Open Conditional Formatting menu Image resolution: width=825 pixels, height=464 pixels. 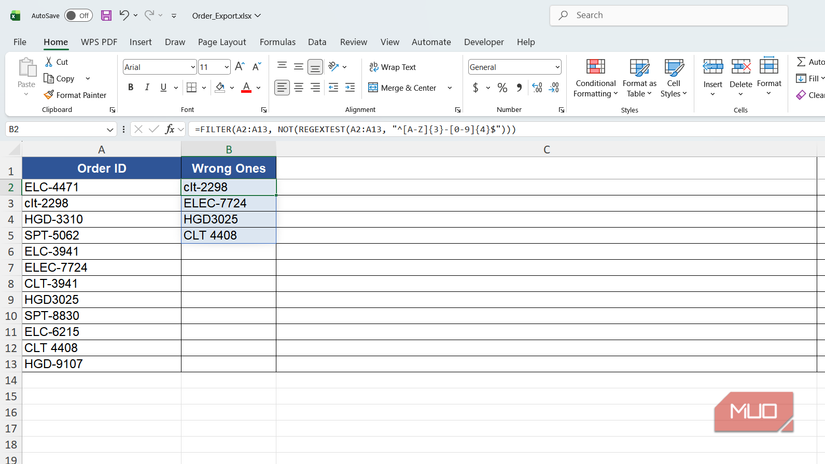click(x=595, y=78)
